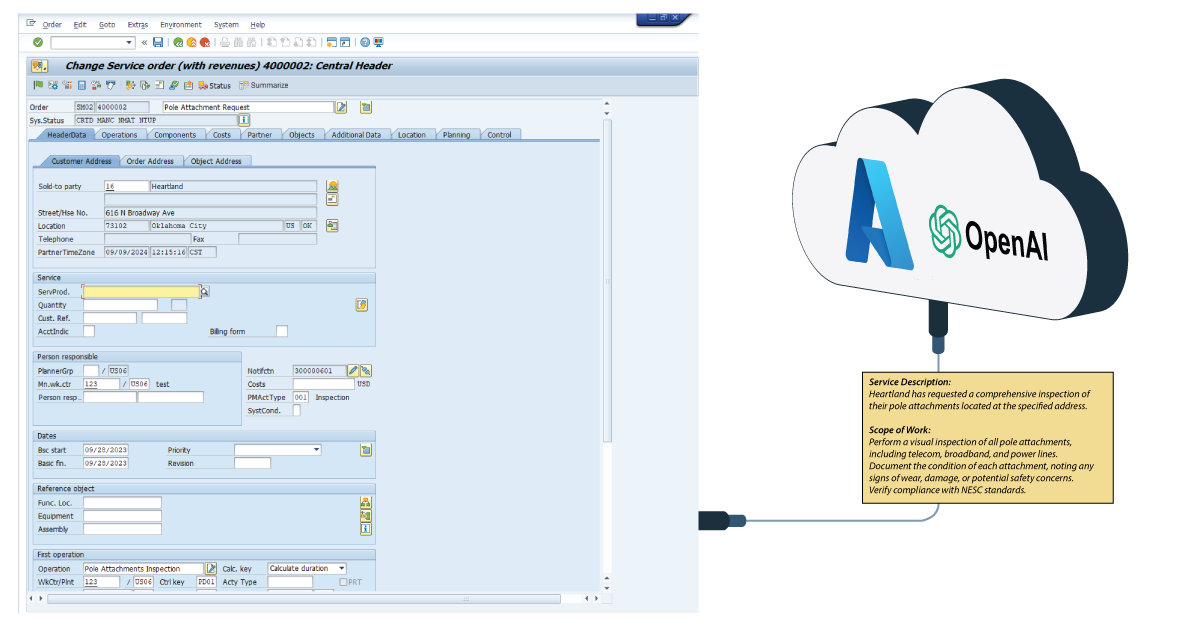Open the Help menu
Image resolution: width=1200 pixels, height=627 pixels.
(x=258, y=24)
